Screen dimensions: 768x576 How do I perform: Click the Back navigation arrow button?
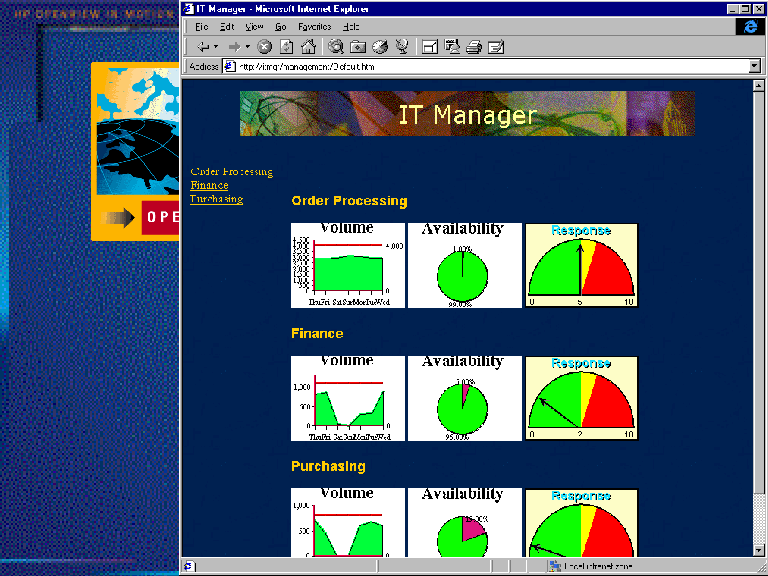[x=203, y=46]
